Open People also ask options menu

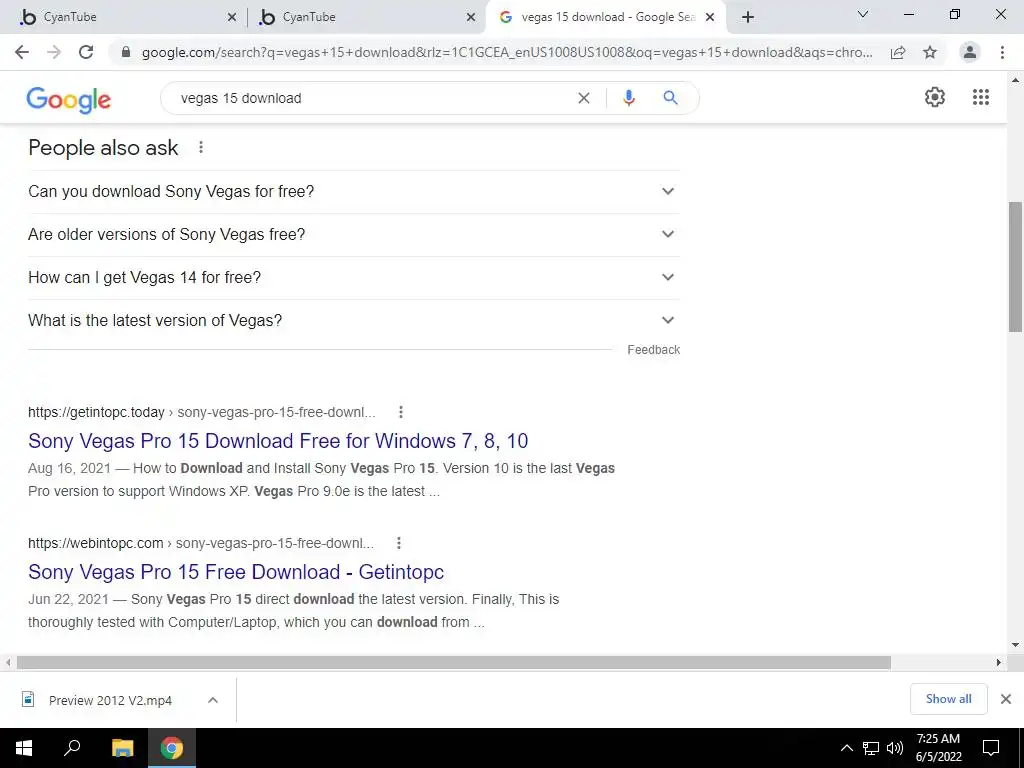pos(200,148)
